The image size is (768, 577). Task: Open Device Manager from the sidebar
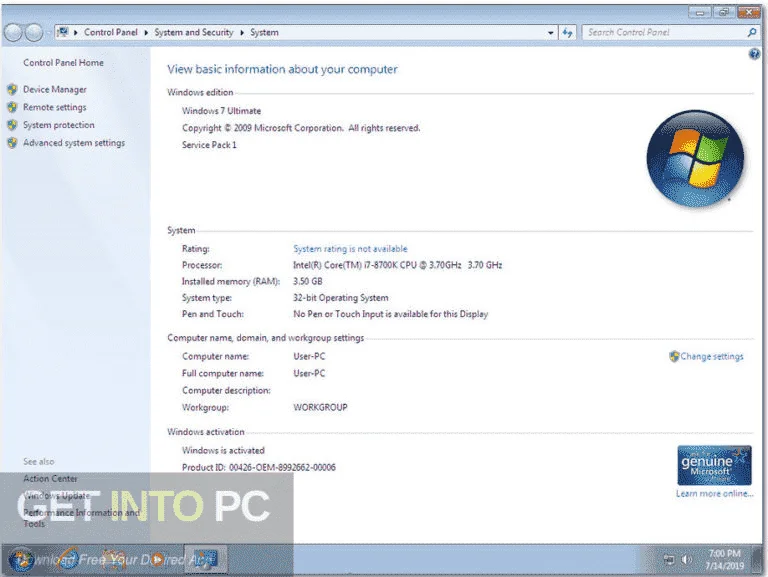54,90
